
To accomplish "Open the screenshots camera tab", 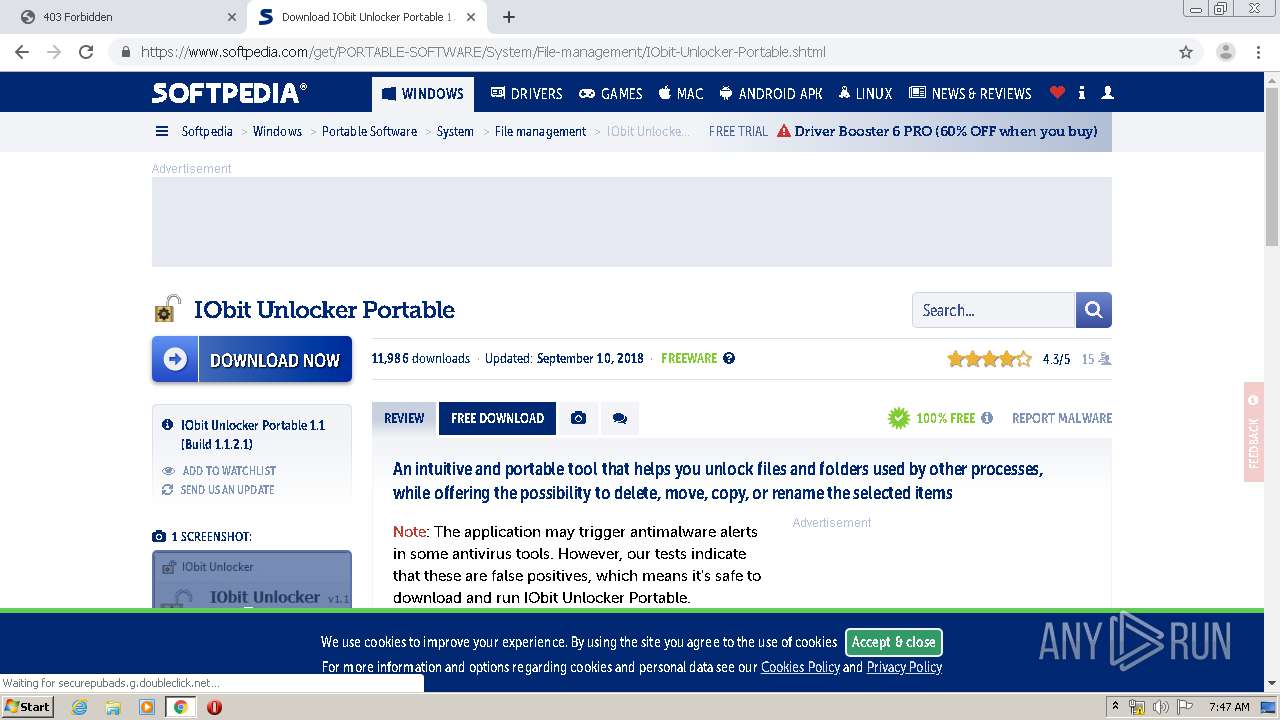I will 578,418.
